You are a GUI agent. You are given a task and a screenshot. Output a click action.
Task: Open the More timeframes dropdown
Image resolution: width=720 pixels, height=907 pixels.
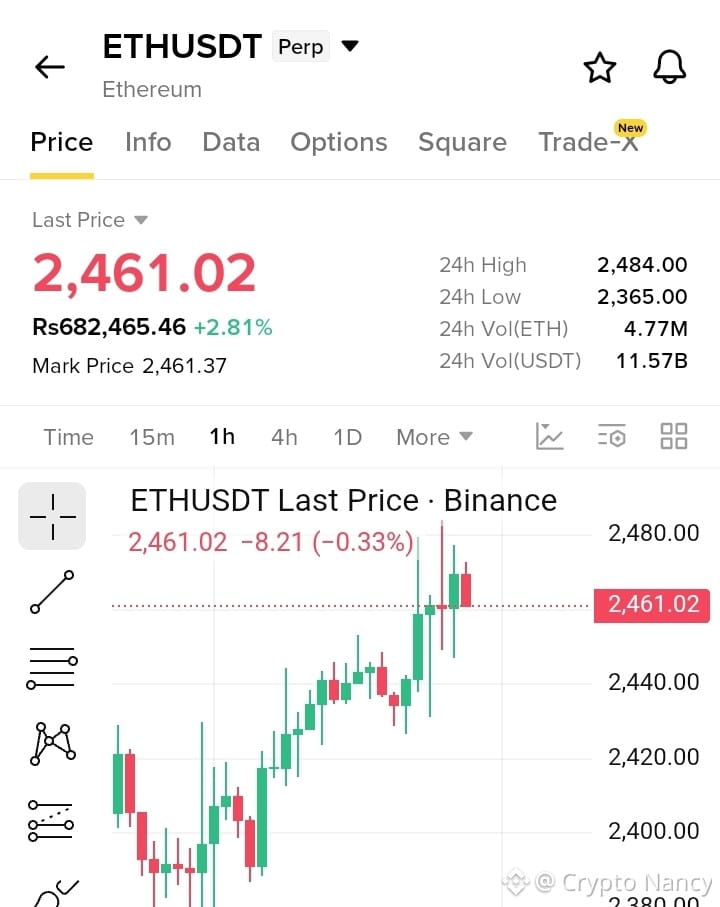pos(434,437)
